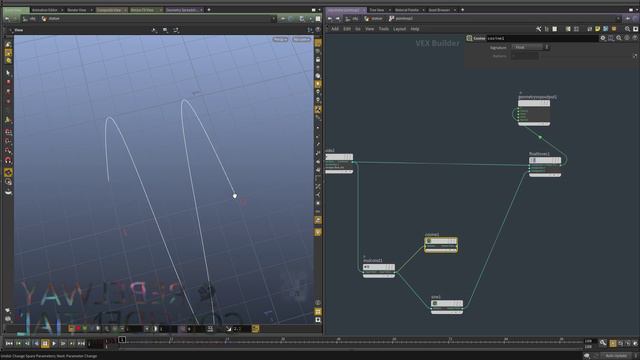This screenshot has height=360, width=640.
Task: Open the Layout menu in network editor
Action: 399,29
